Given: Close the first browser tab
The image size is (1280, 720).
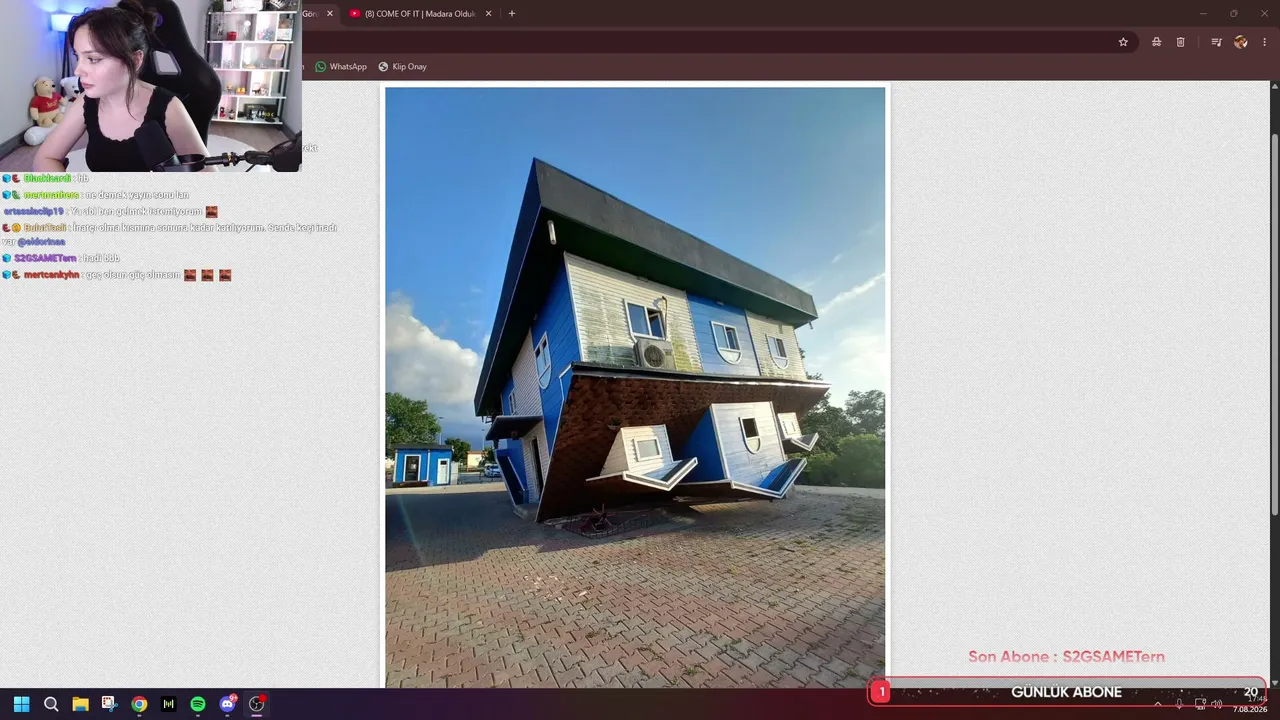Looking at the screenshot, I should coord(330,14).
